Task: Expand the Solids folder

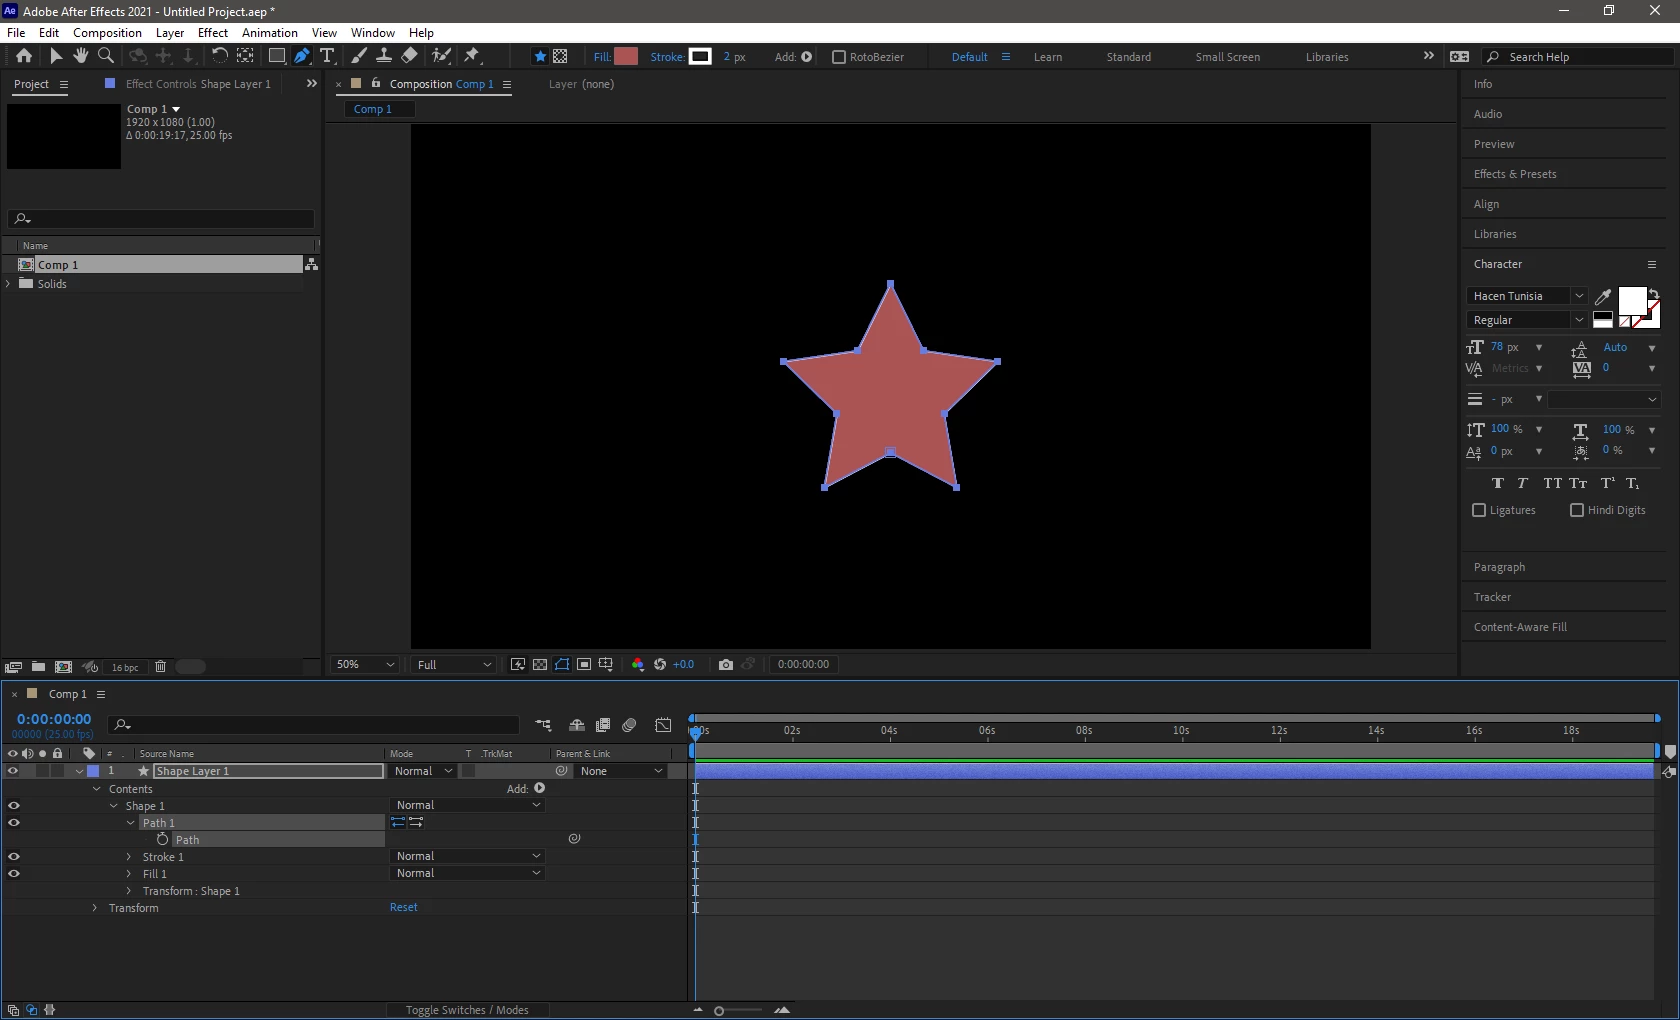Action: pyautogui.click(x=9, y=284)
